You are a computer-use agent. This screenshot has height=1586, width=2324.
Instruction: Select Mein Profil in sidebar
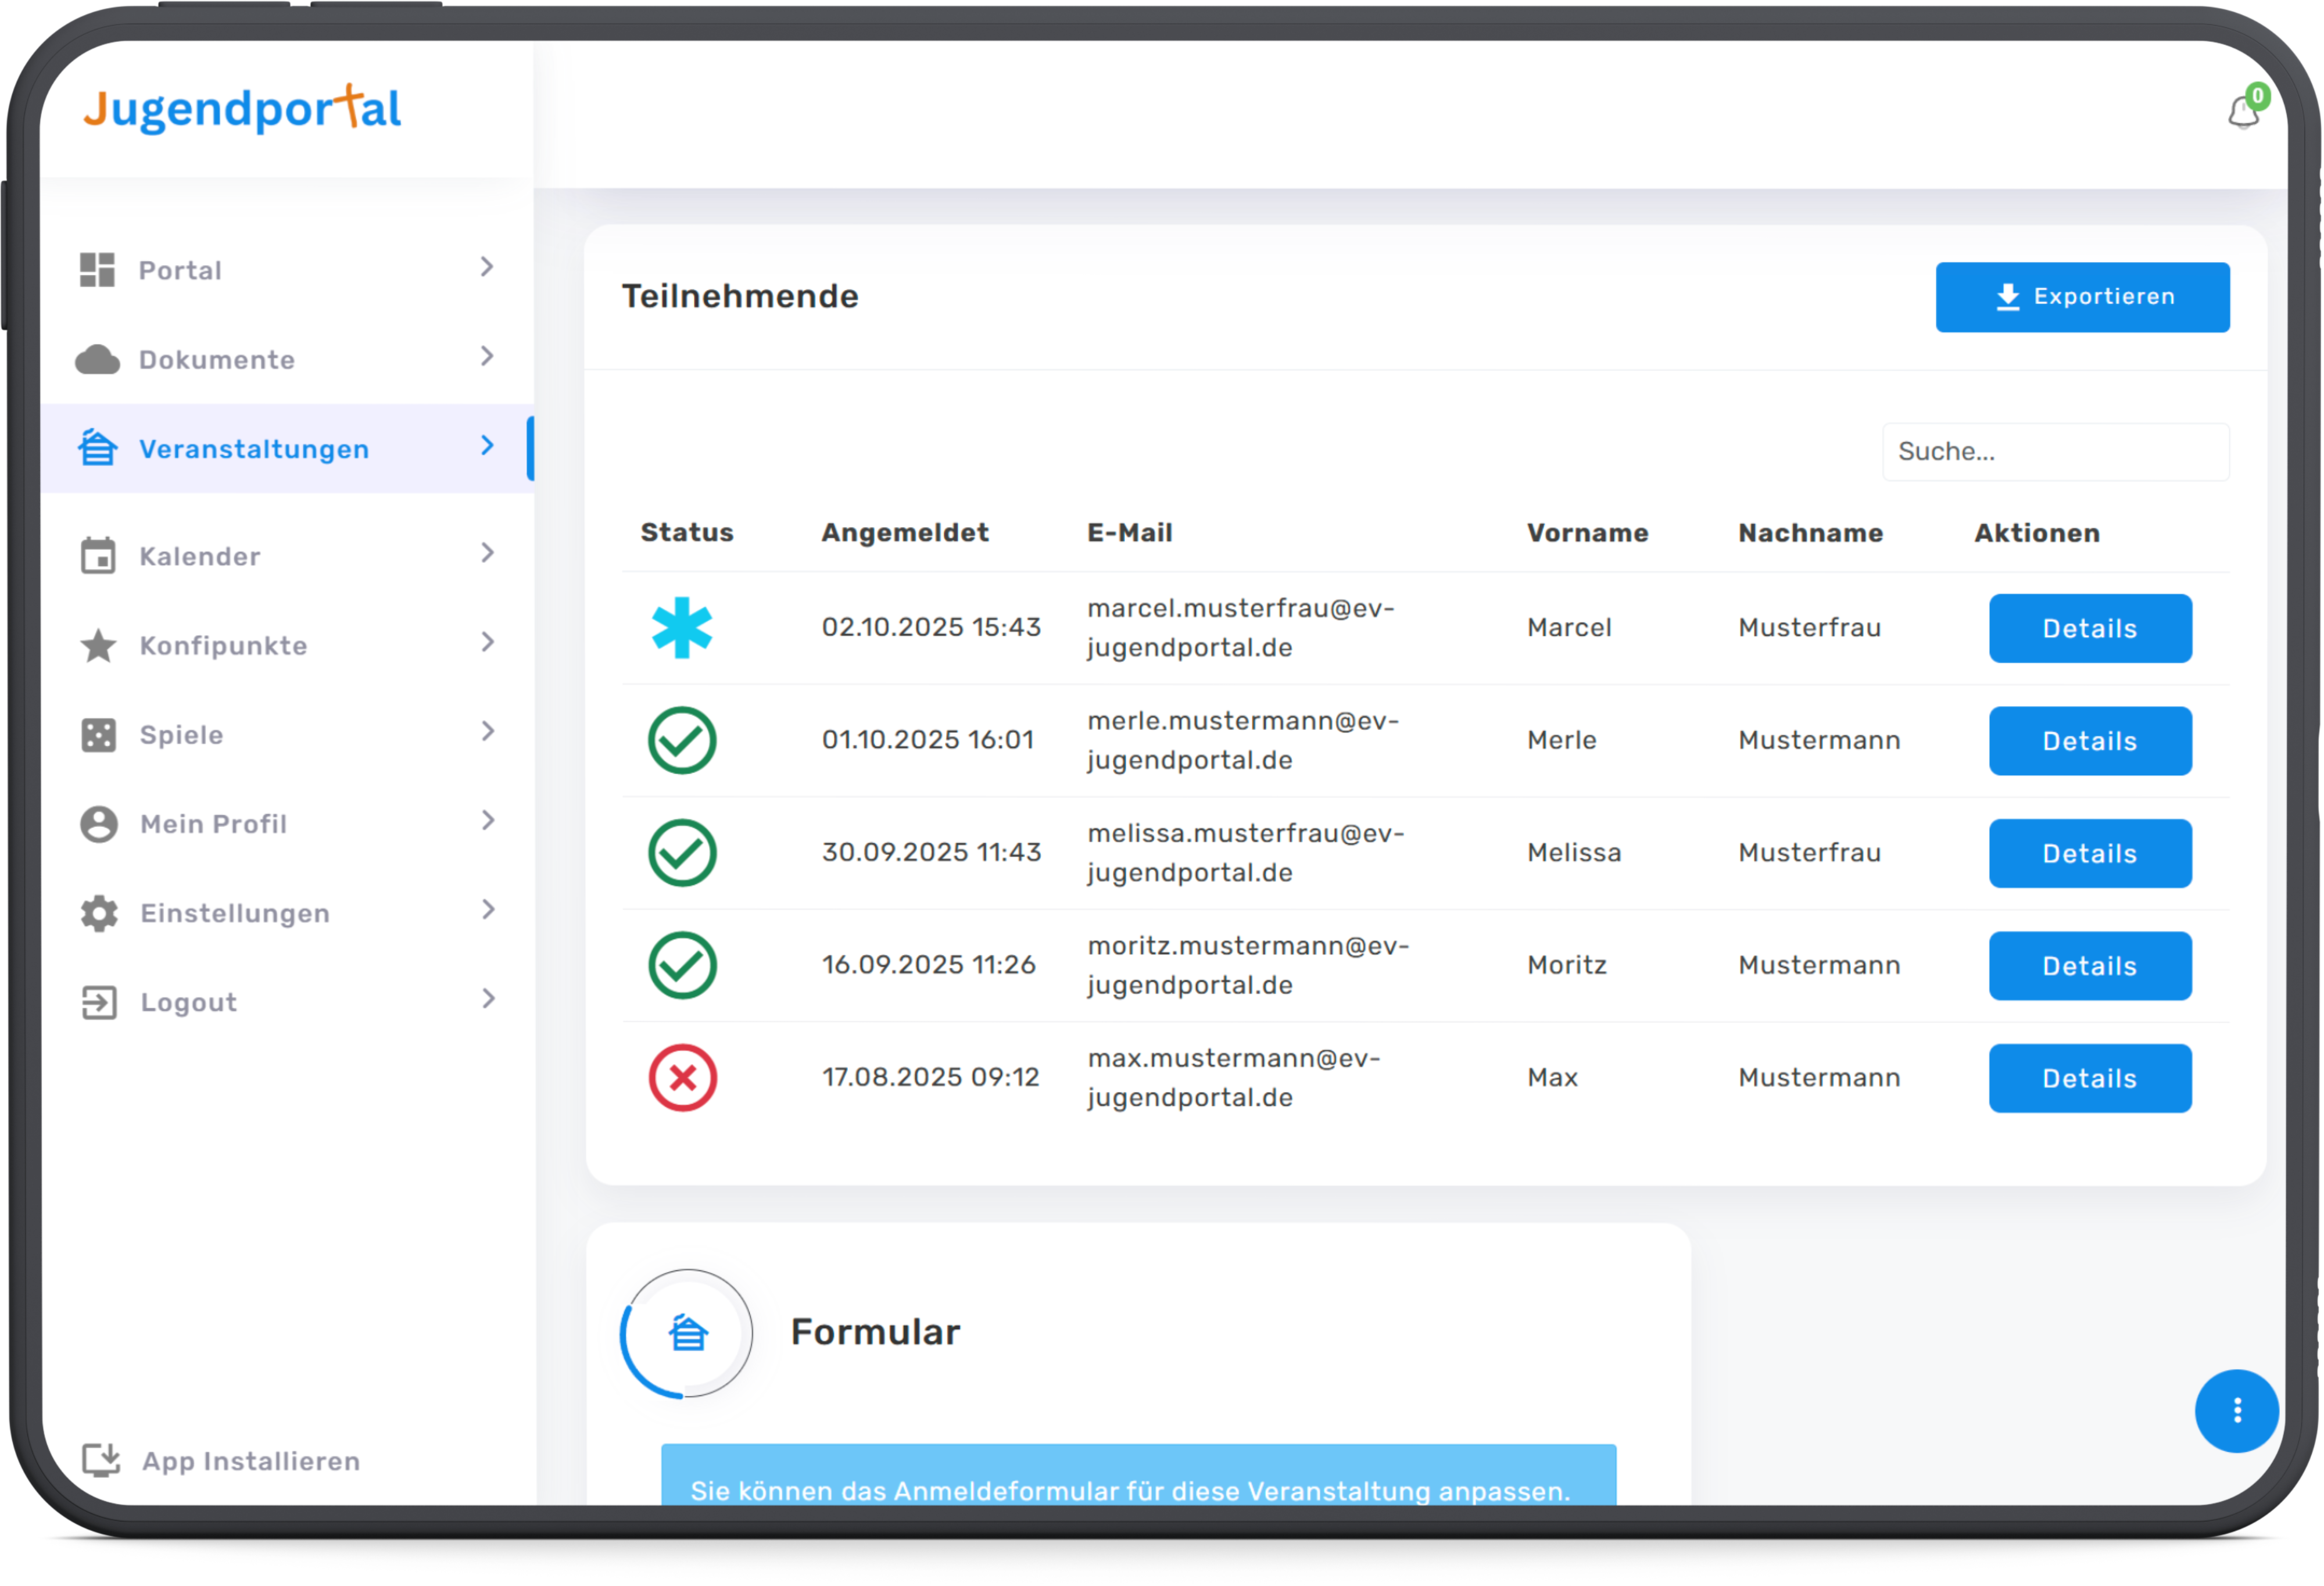point(213,824)
